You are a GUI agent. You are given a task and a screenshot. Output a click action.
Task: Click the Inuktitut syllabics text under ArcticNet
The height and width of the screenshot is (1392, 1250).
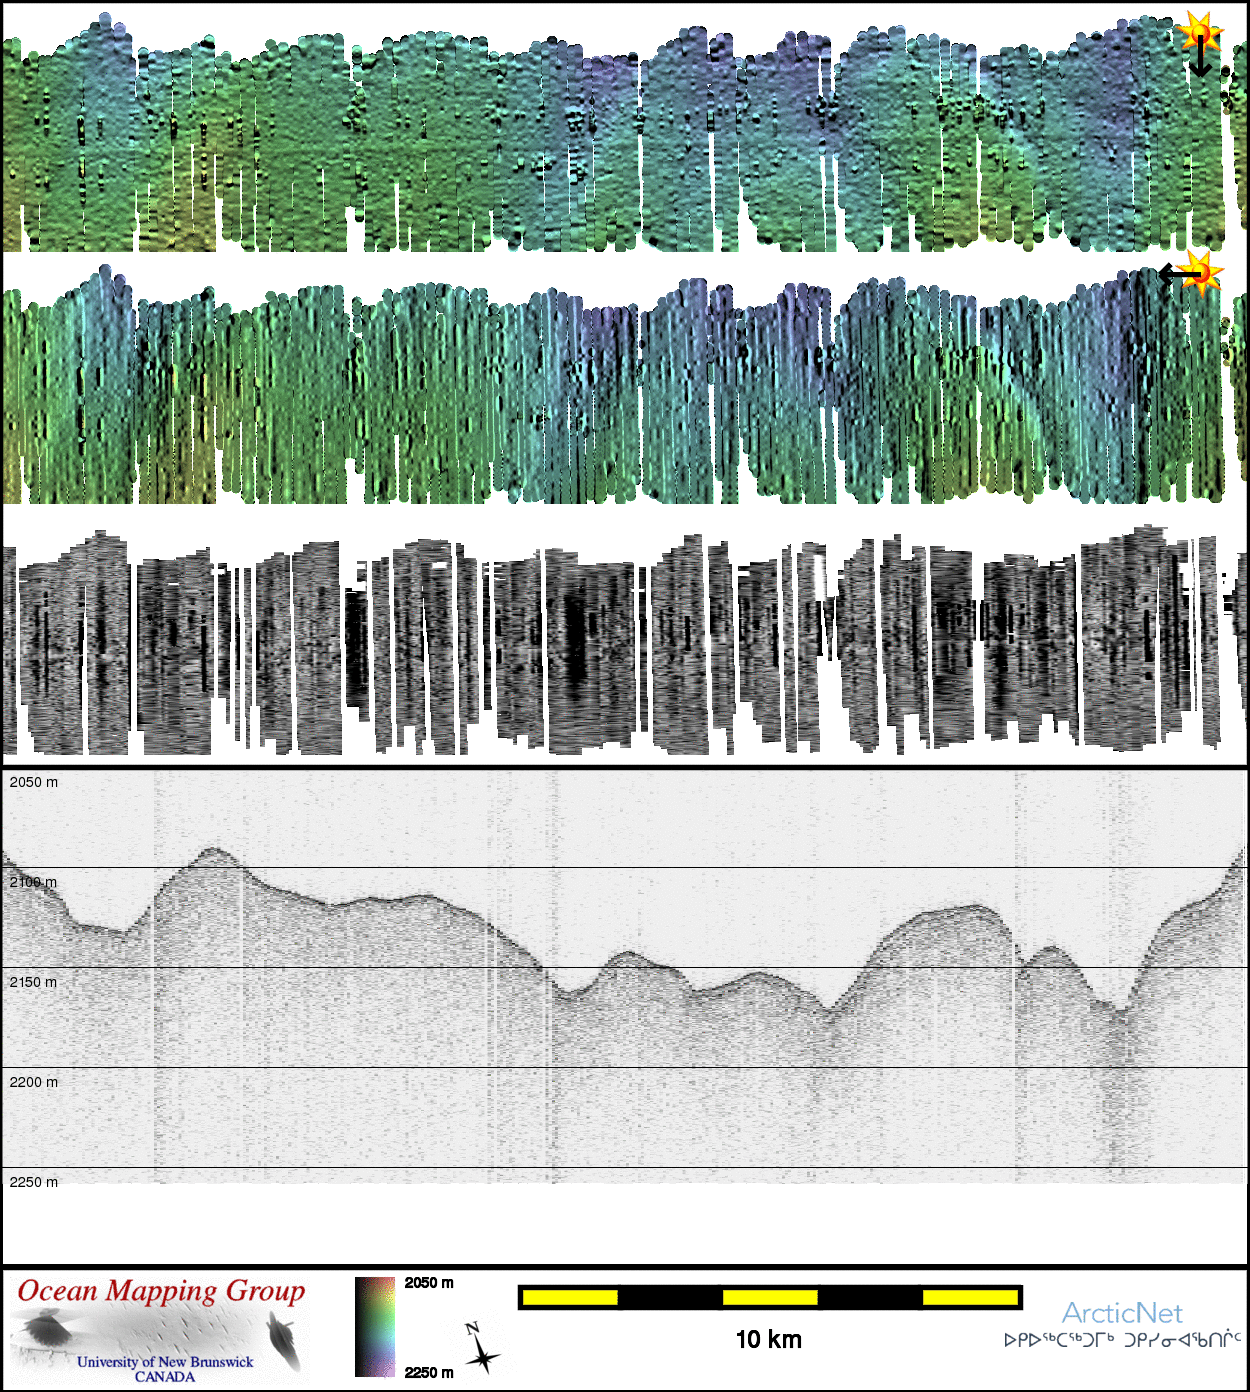1122,1340
